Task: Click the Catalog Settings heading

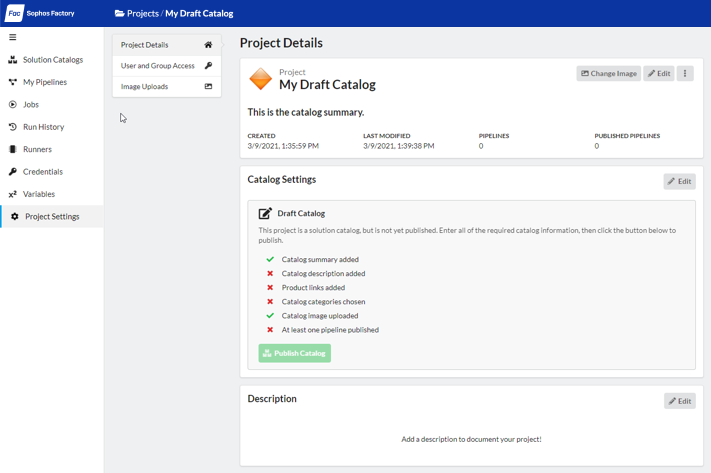Action: pos(282,180)
